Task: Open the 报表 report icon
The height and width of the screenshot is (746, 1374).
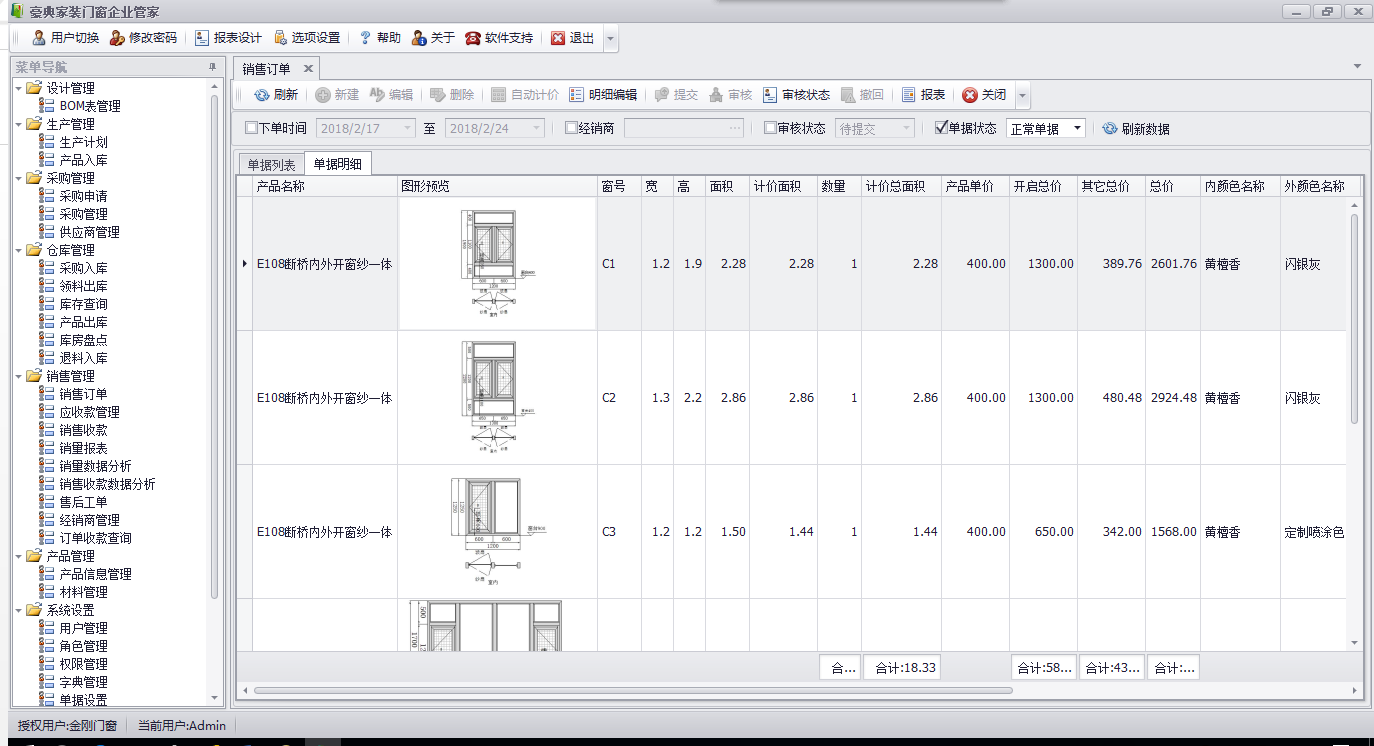Action: [x=909, y=95]
